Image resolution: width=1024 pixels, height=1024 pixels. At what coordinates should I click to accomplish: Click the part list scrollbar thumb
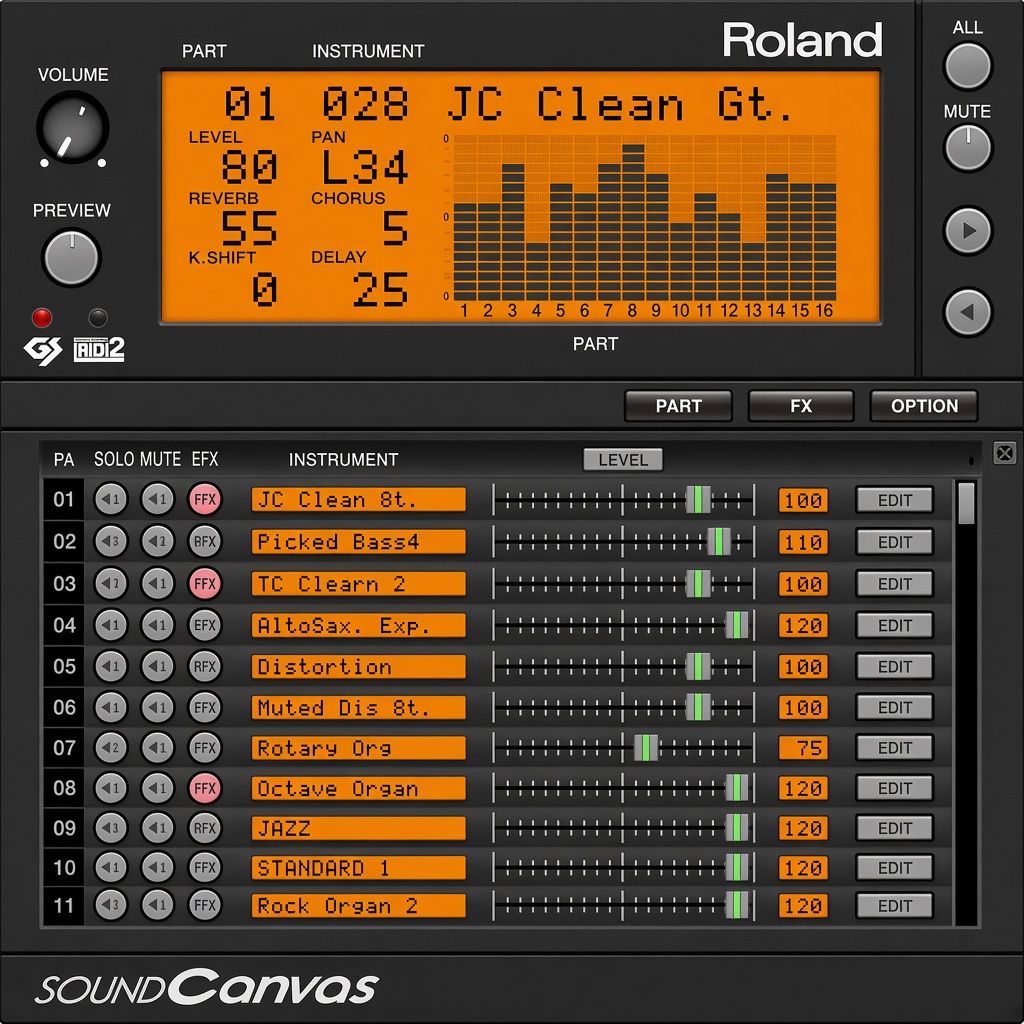click(x=966, y=504)
